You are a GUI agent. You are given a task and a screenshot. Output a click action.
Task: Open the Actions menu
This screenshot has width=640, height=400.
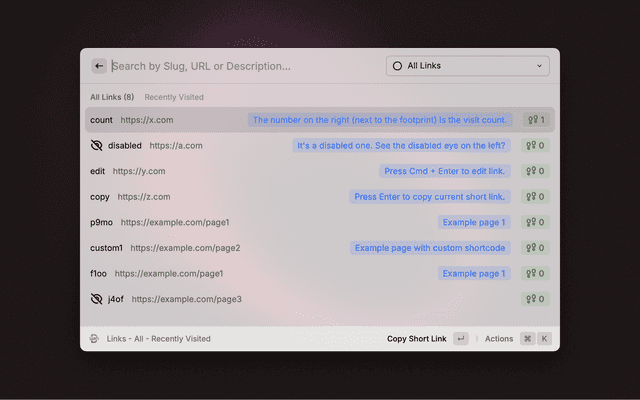pyautogui.click(x=499, y=339)
